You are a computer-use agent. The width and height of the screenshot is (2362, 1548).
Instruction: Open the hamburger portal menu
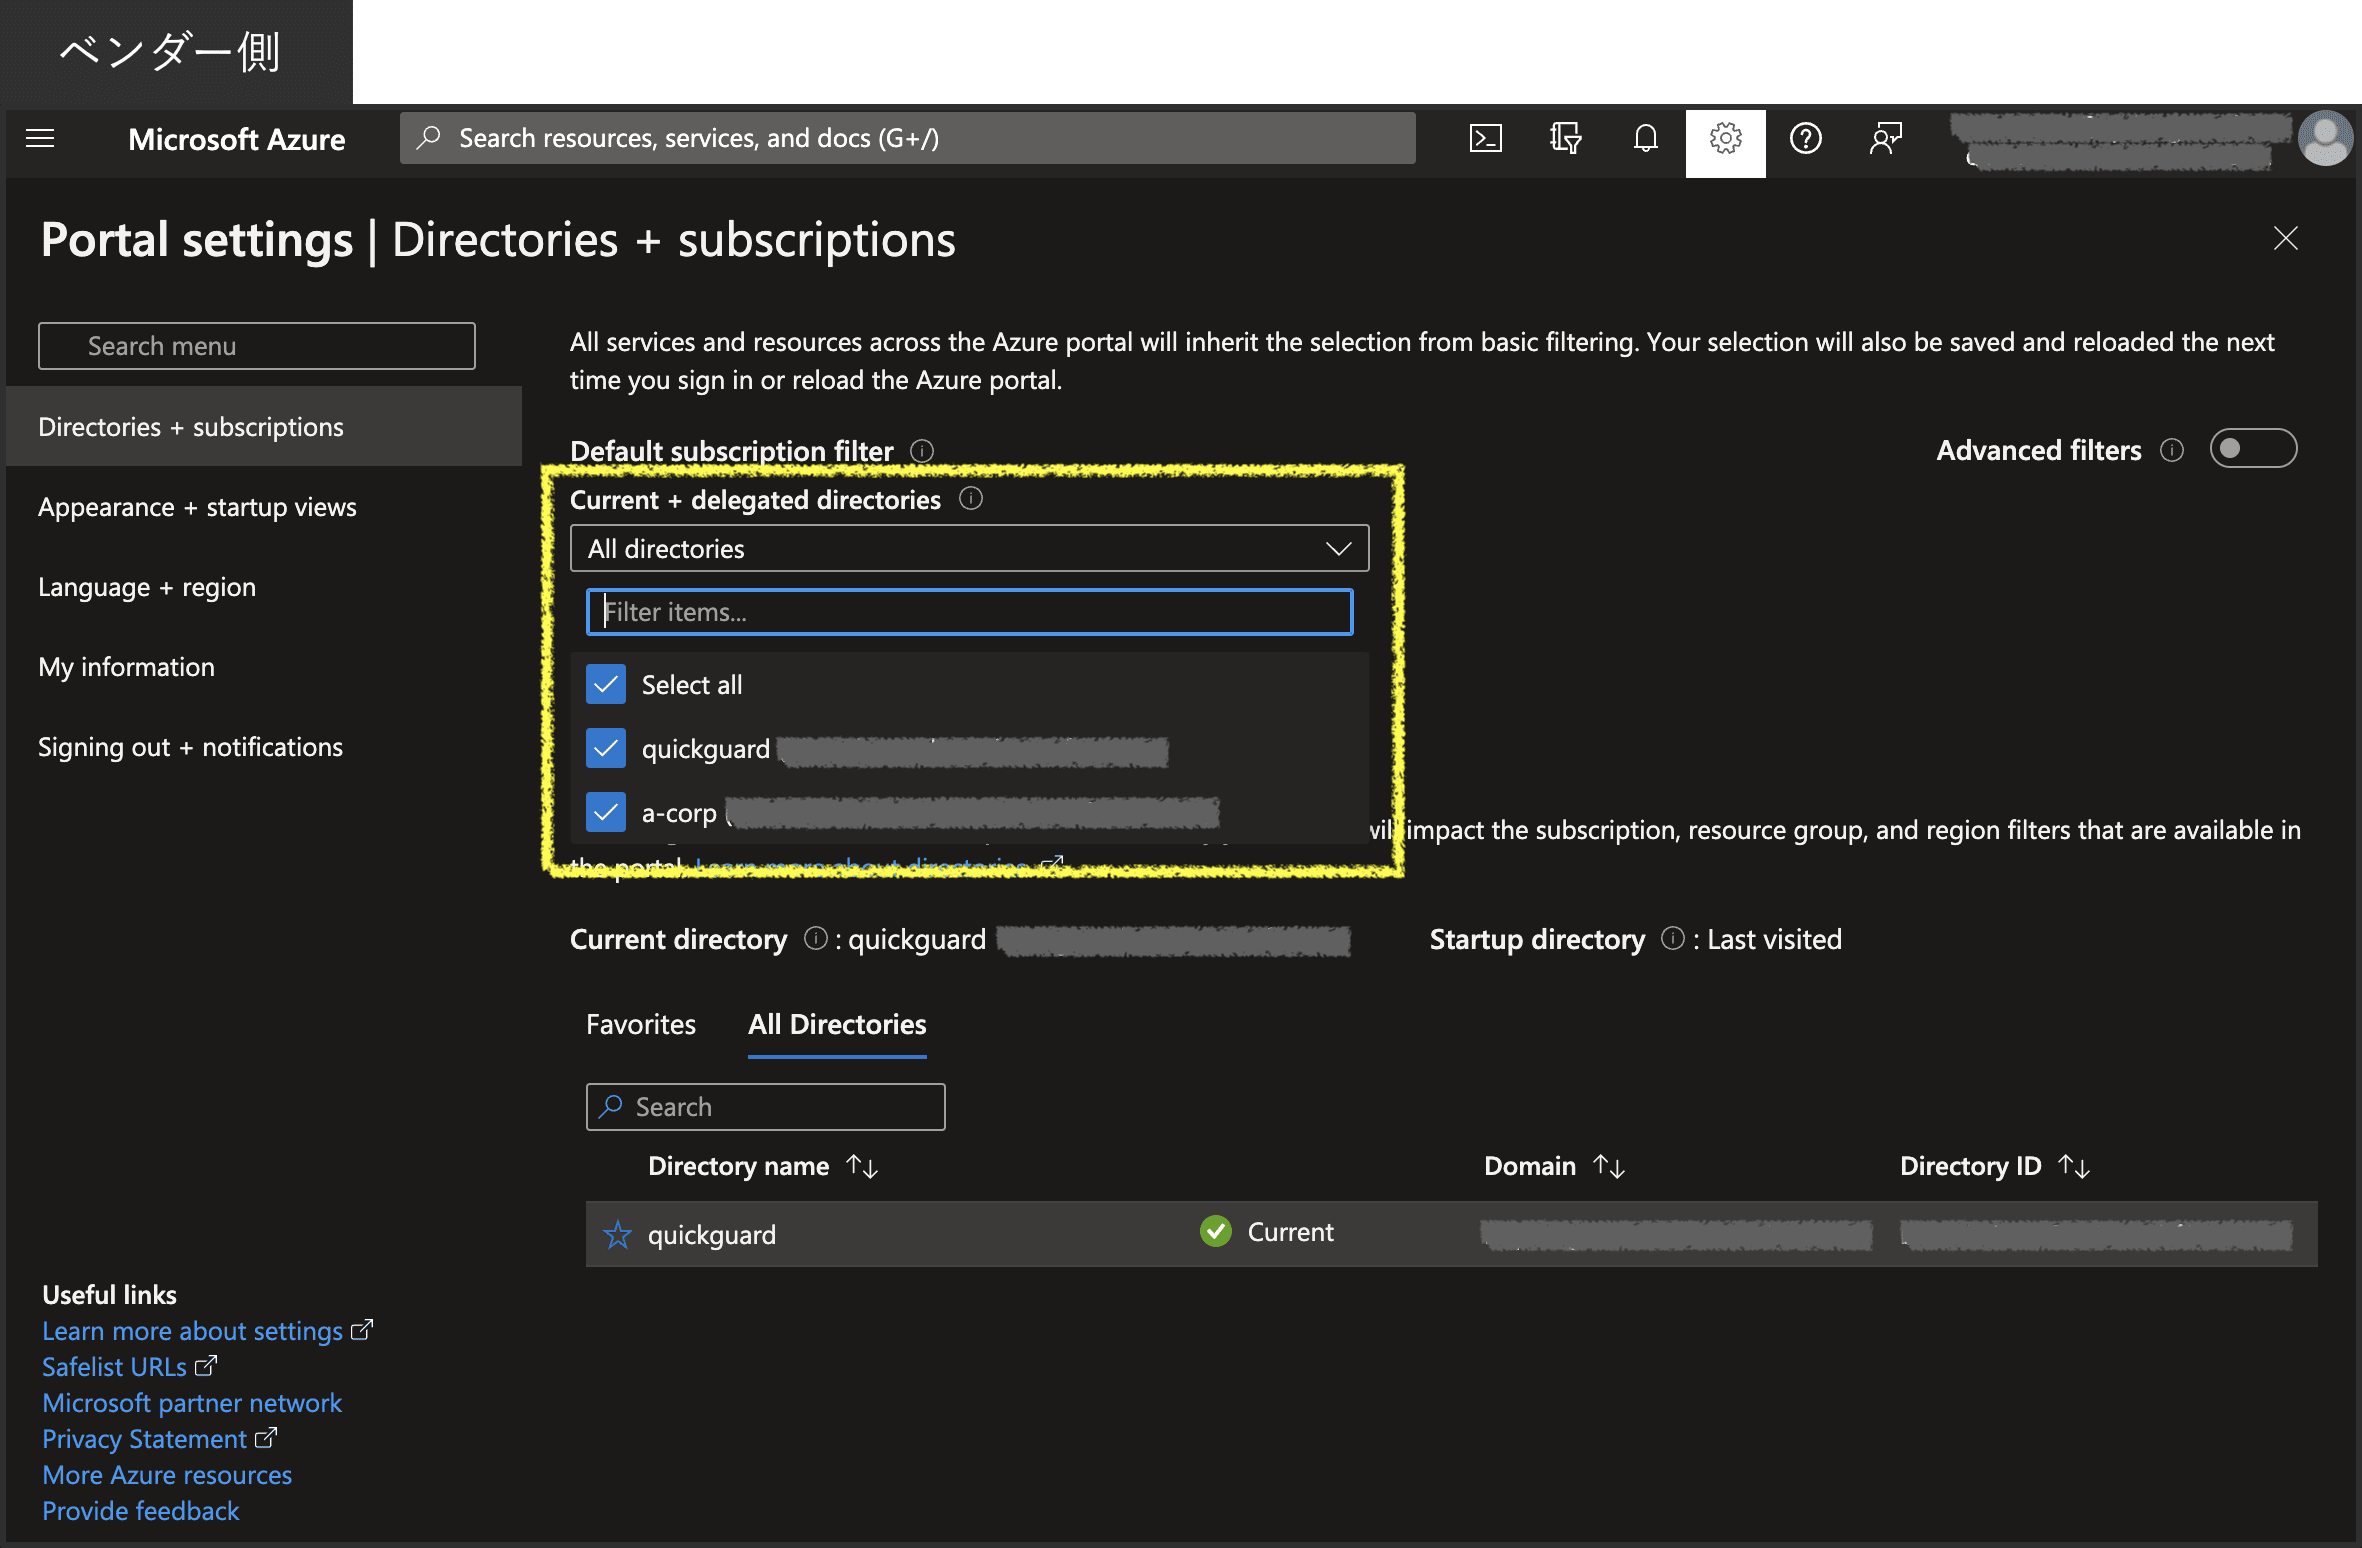(x=40, y=138)
